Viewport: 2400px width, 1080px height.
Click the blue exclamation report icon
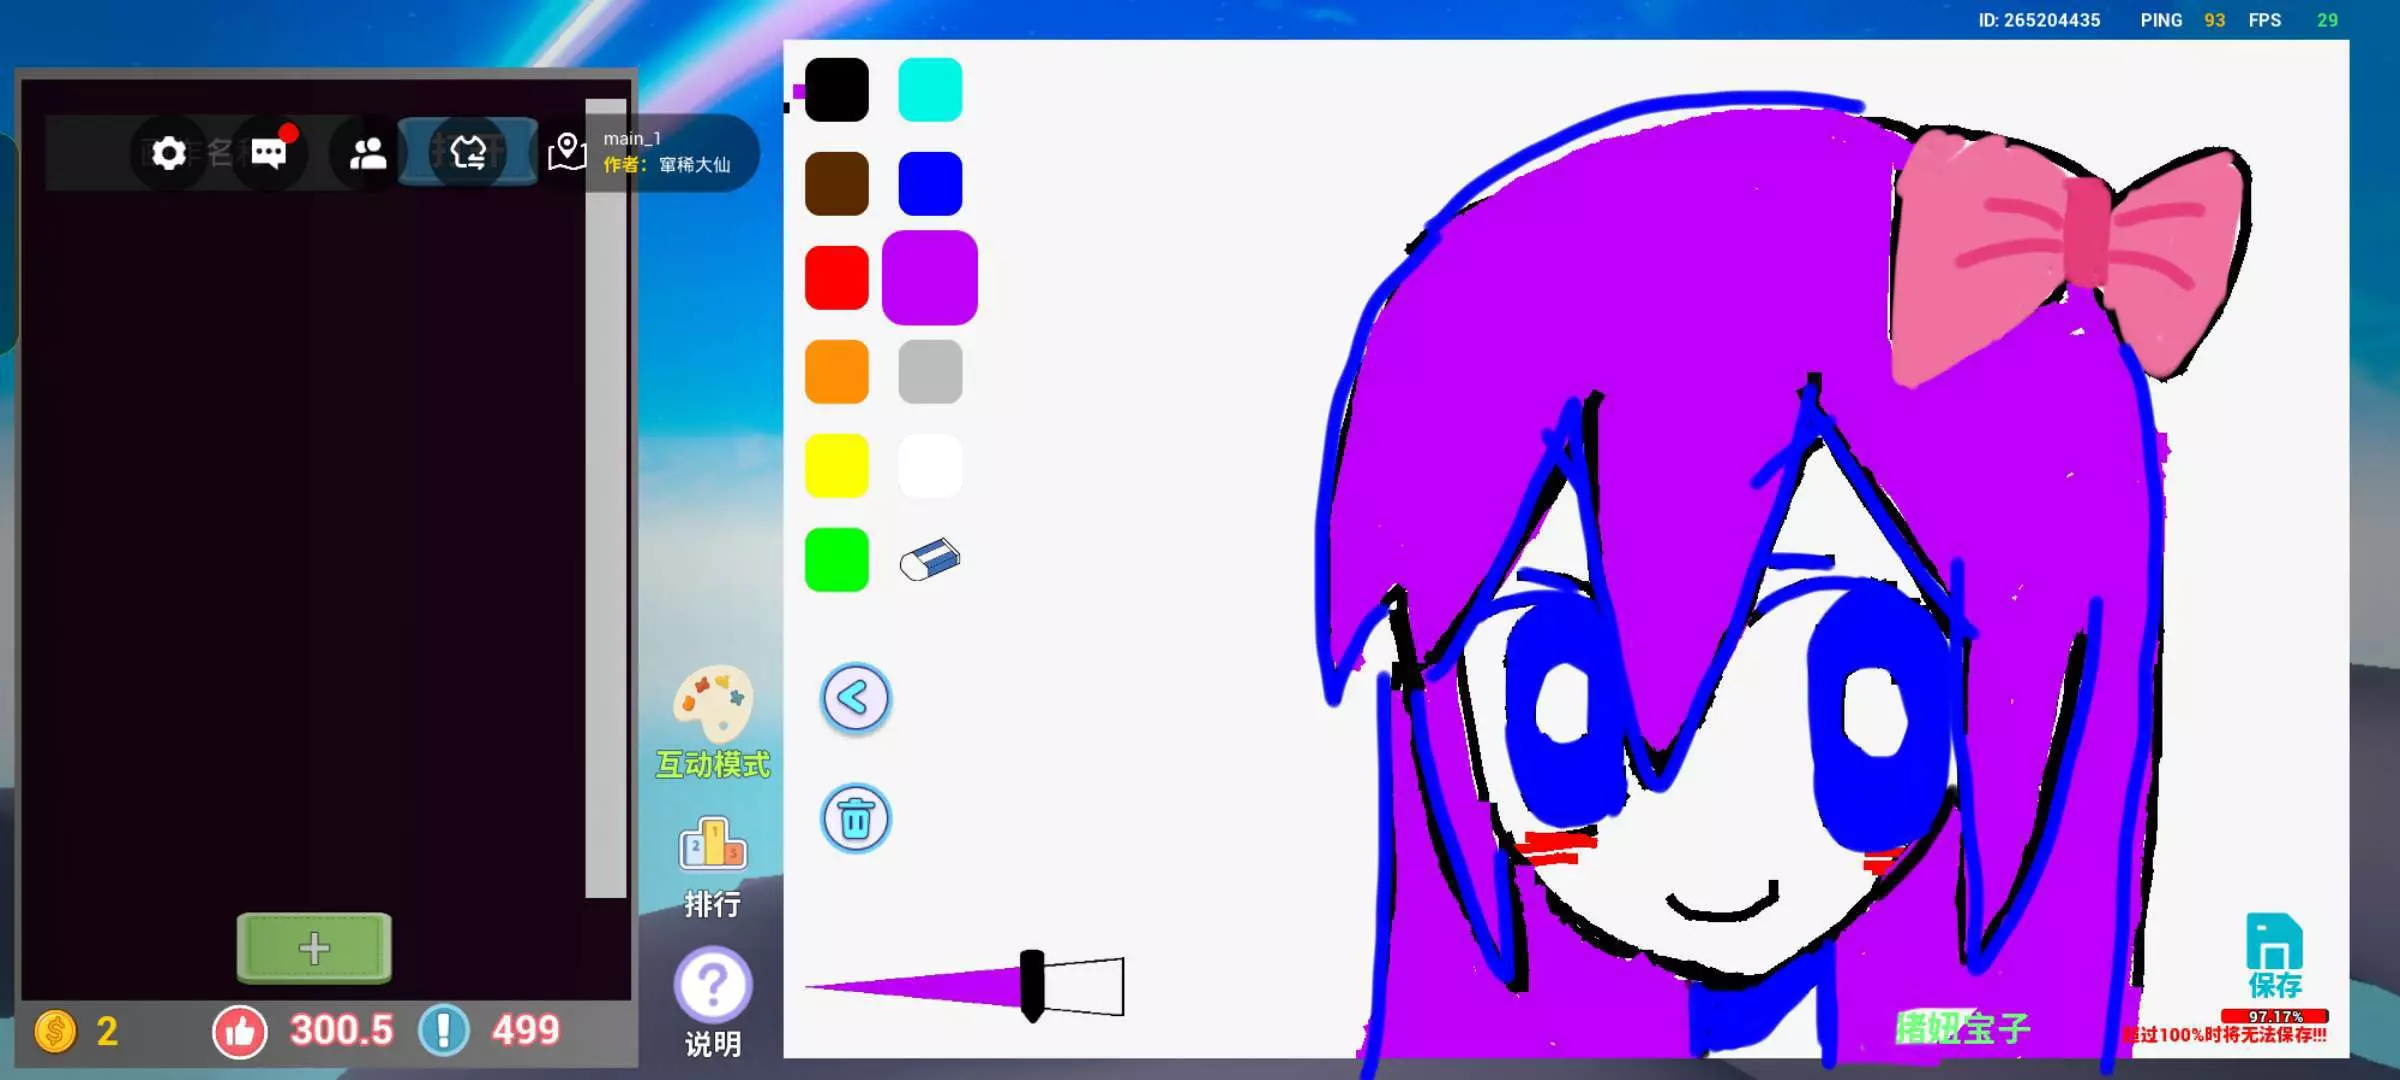(x=444, y=1031)
